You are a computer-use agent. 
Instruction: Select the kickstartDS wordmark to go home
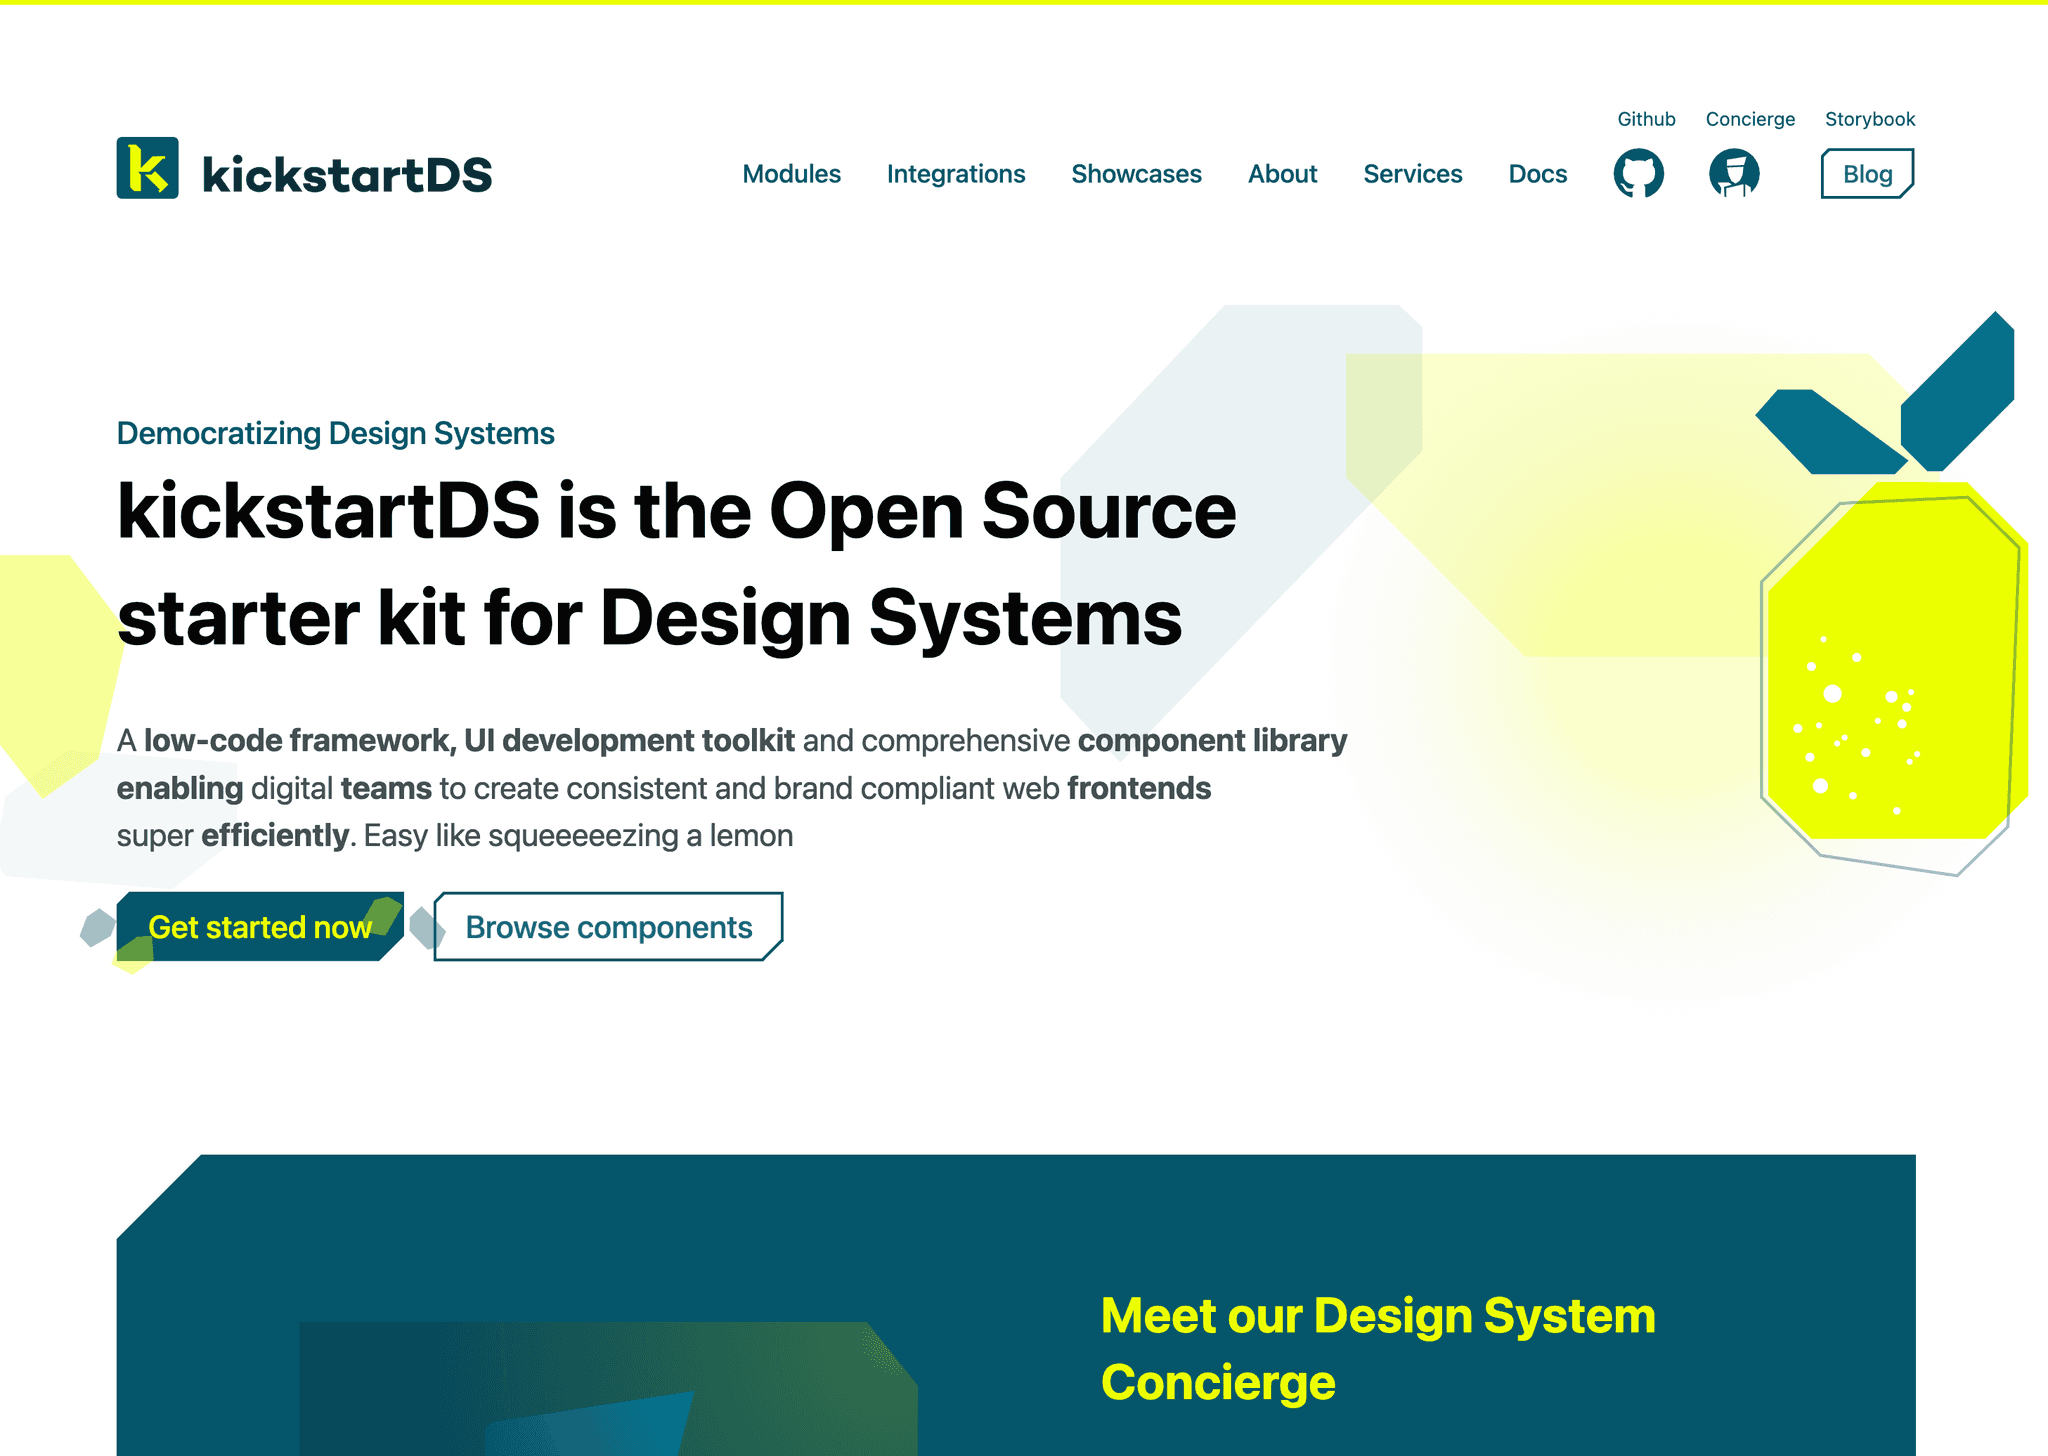(x=344, y=173)
